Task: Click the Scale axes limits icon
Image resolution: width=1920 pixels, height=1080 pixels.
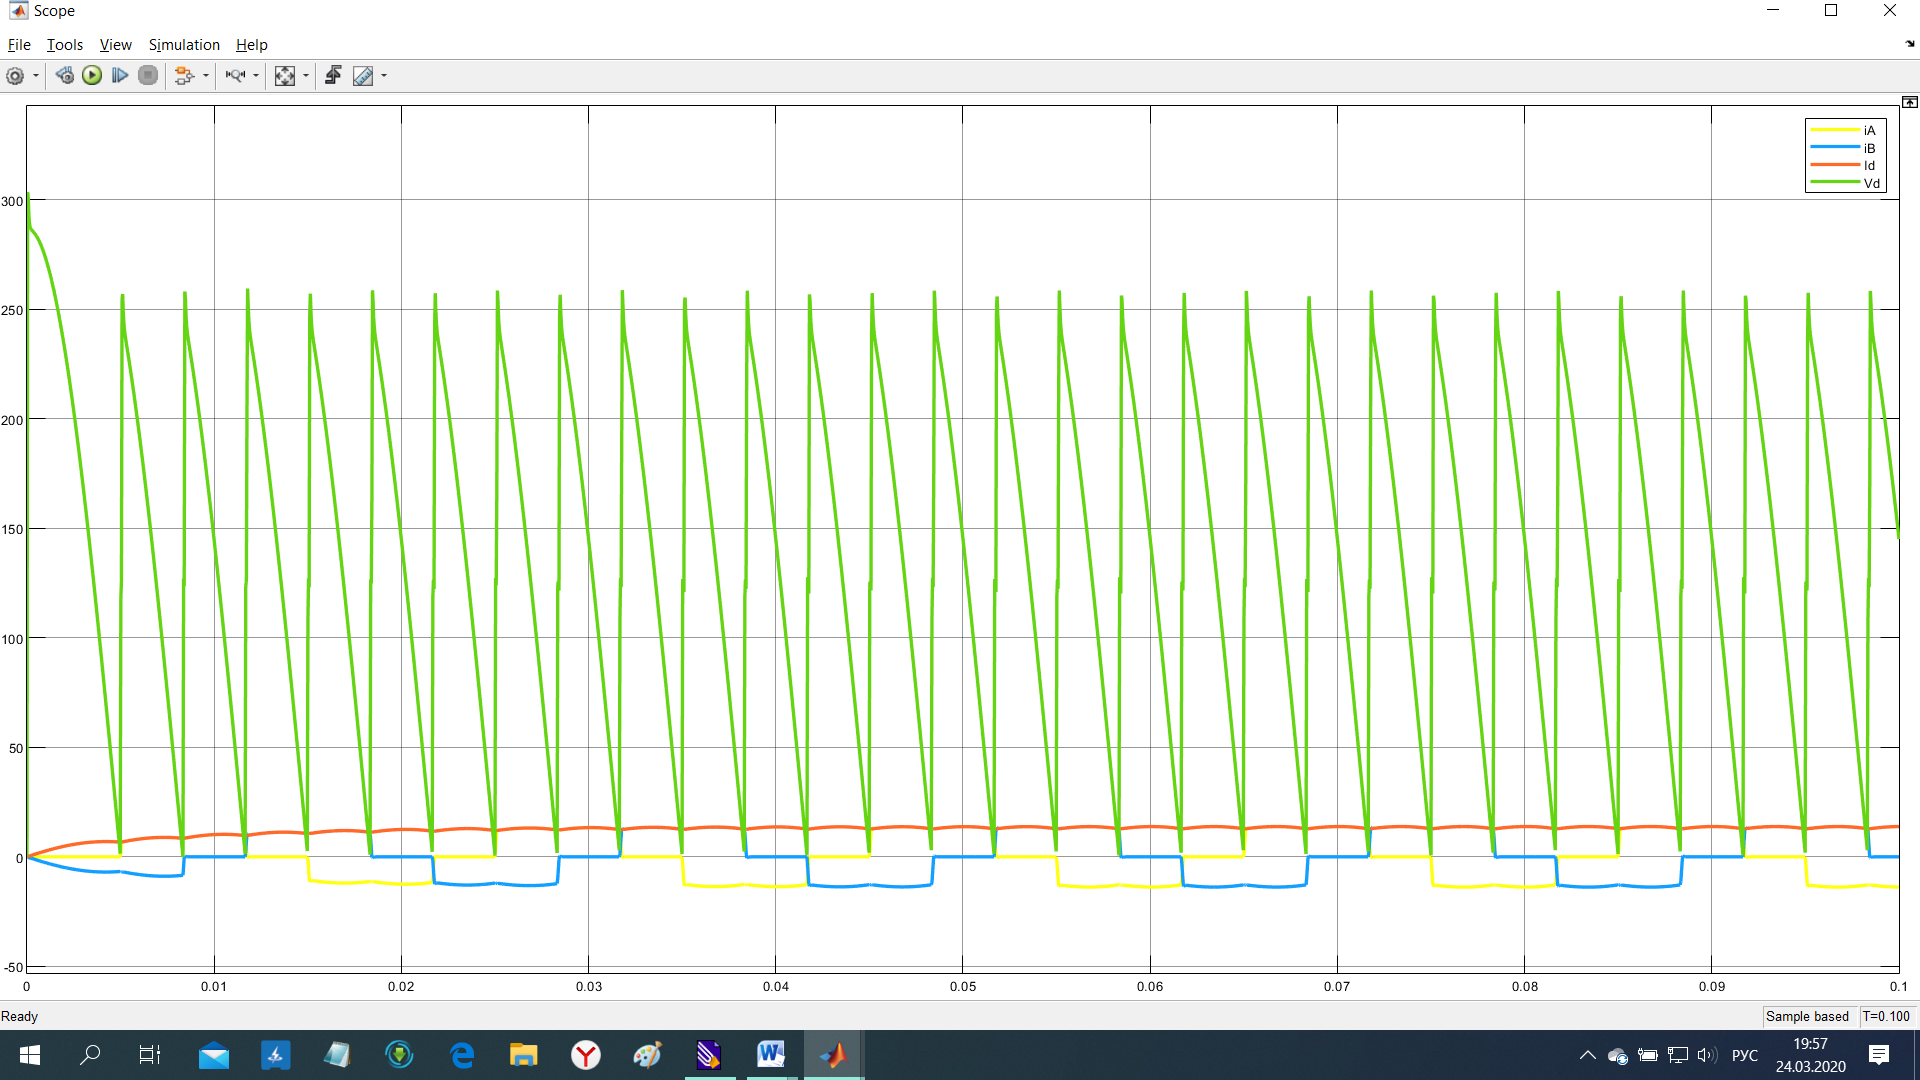Action: (x=285, y=76)
